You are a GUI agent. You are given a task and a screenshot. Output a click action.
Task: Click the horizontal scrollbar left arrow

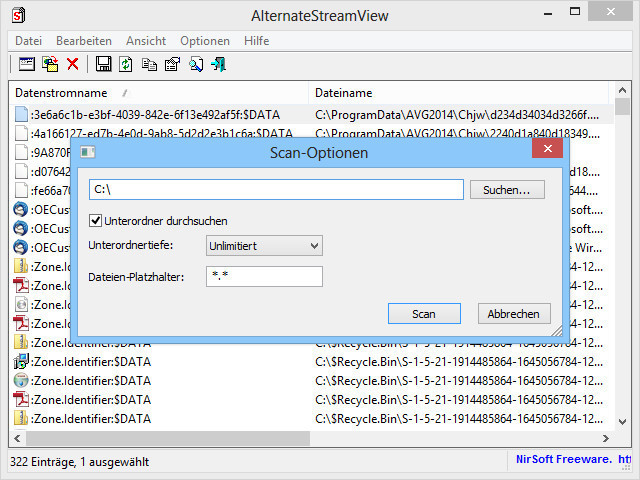(17, 438)
